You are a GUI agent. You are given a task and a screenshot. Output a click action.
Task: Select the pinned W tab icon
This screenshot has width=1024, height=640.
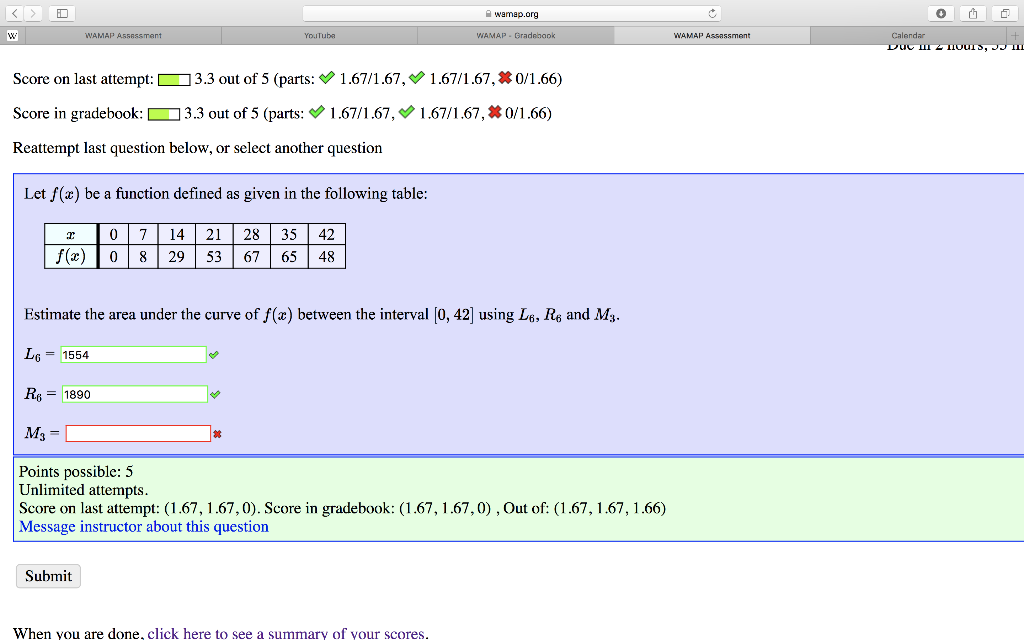[x=11, y=34]
